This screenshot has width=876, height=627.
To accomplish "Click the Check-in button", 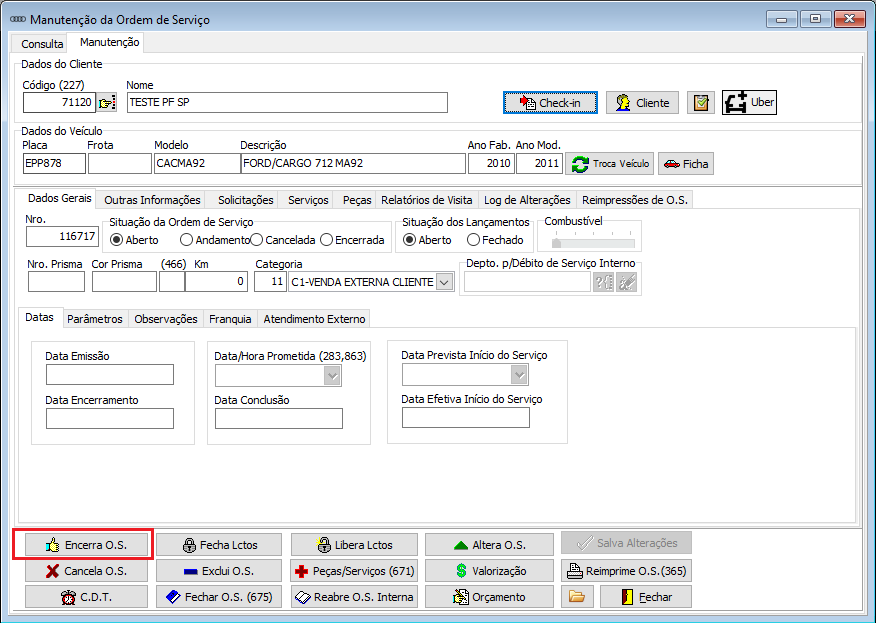I will [550, 103].
